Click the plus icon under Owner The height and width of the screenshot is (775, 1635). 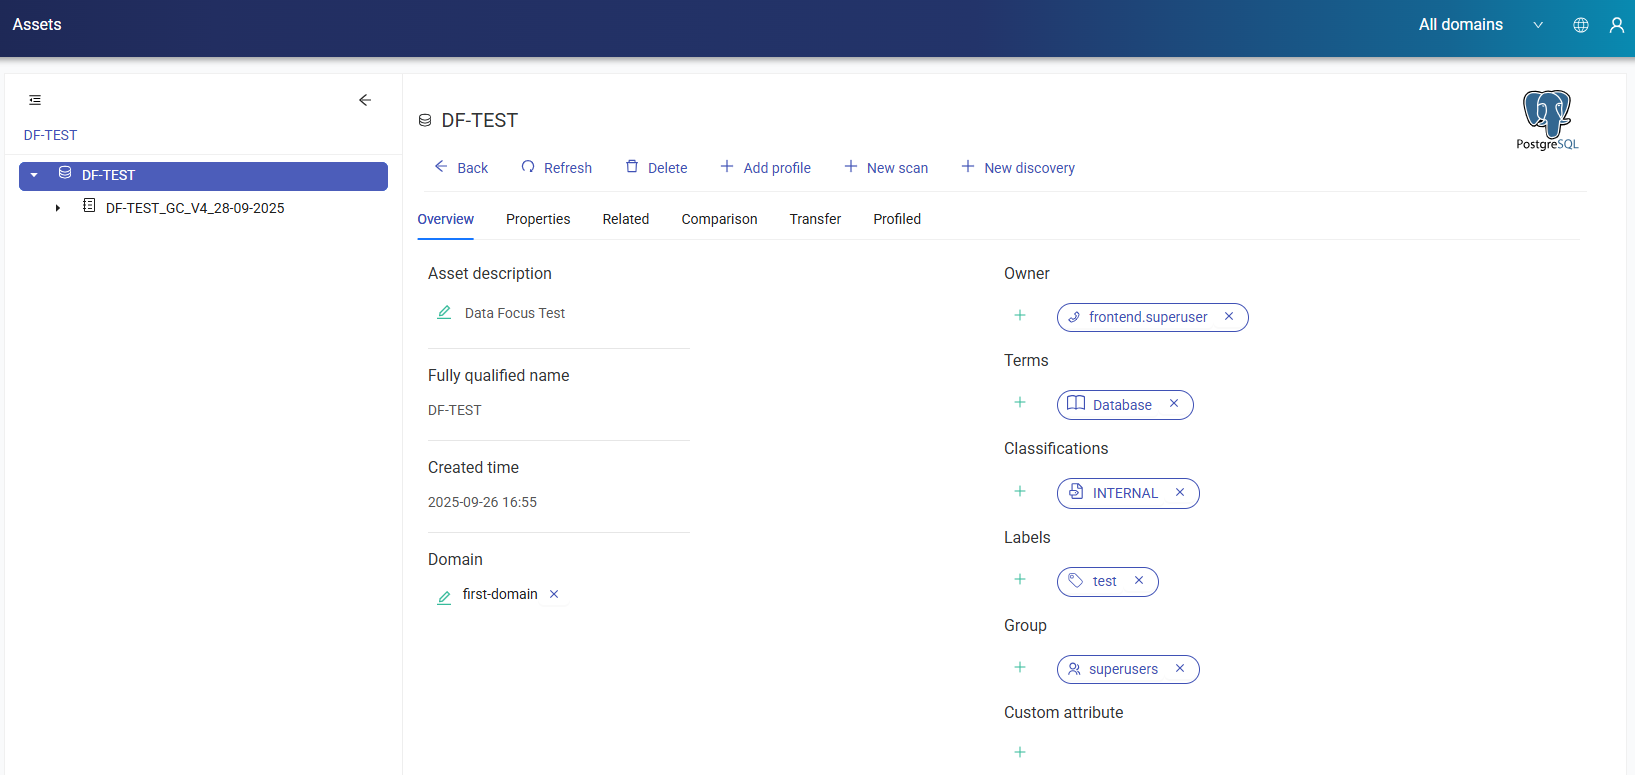[1020, 315]
